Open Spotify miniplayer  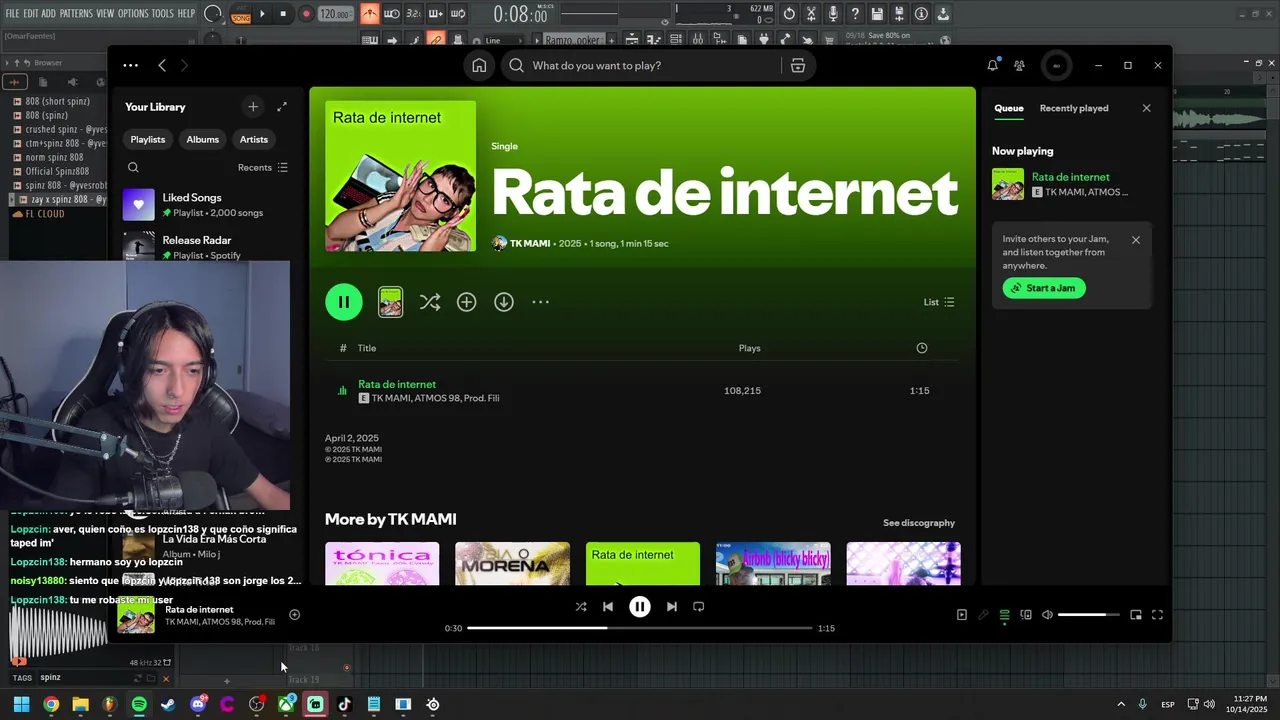coord(1136,615)
